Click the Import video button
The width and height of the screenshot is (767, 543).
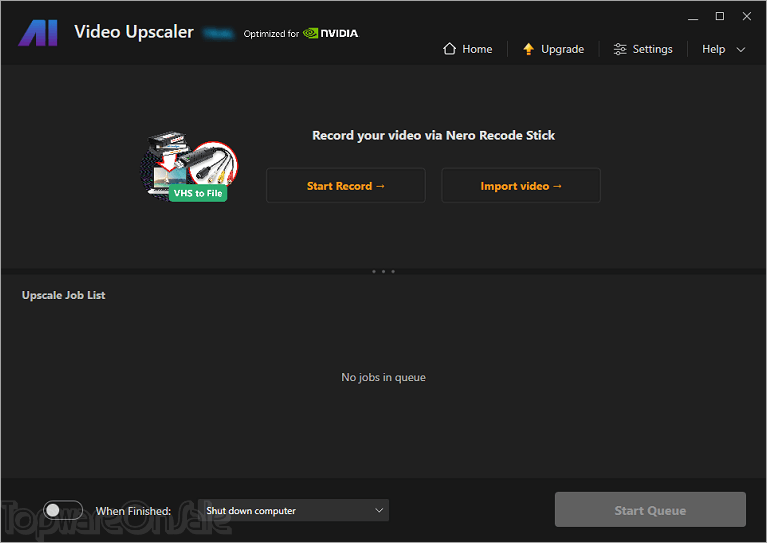pos(521,185)
